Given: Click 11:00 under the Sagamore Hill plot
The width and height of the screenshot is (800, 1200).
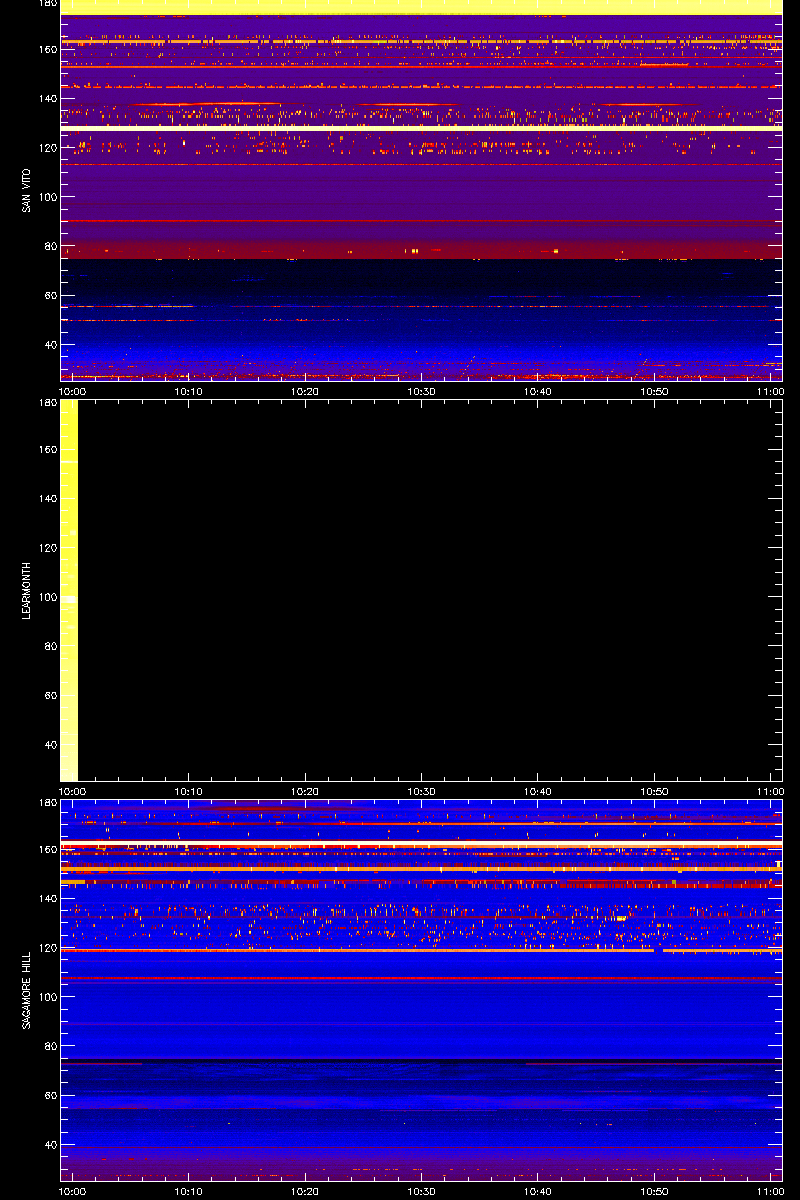Looking at the screenshot, I should [770, 1192].
